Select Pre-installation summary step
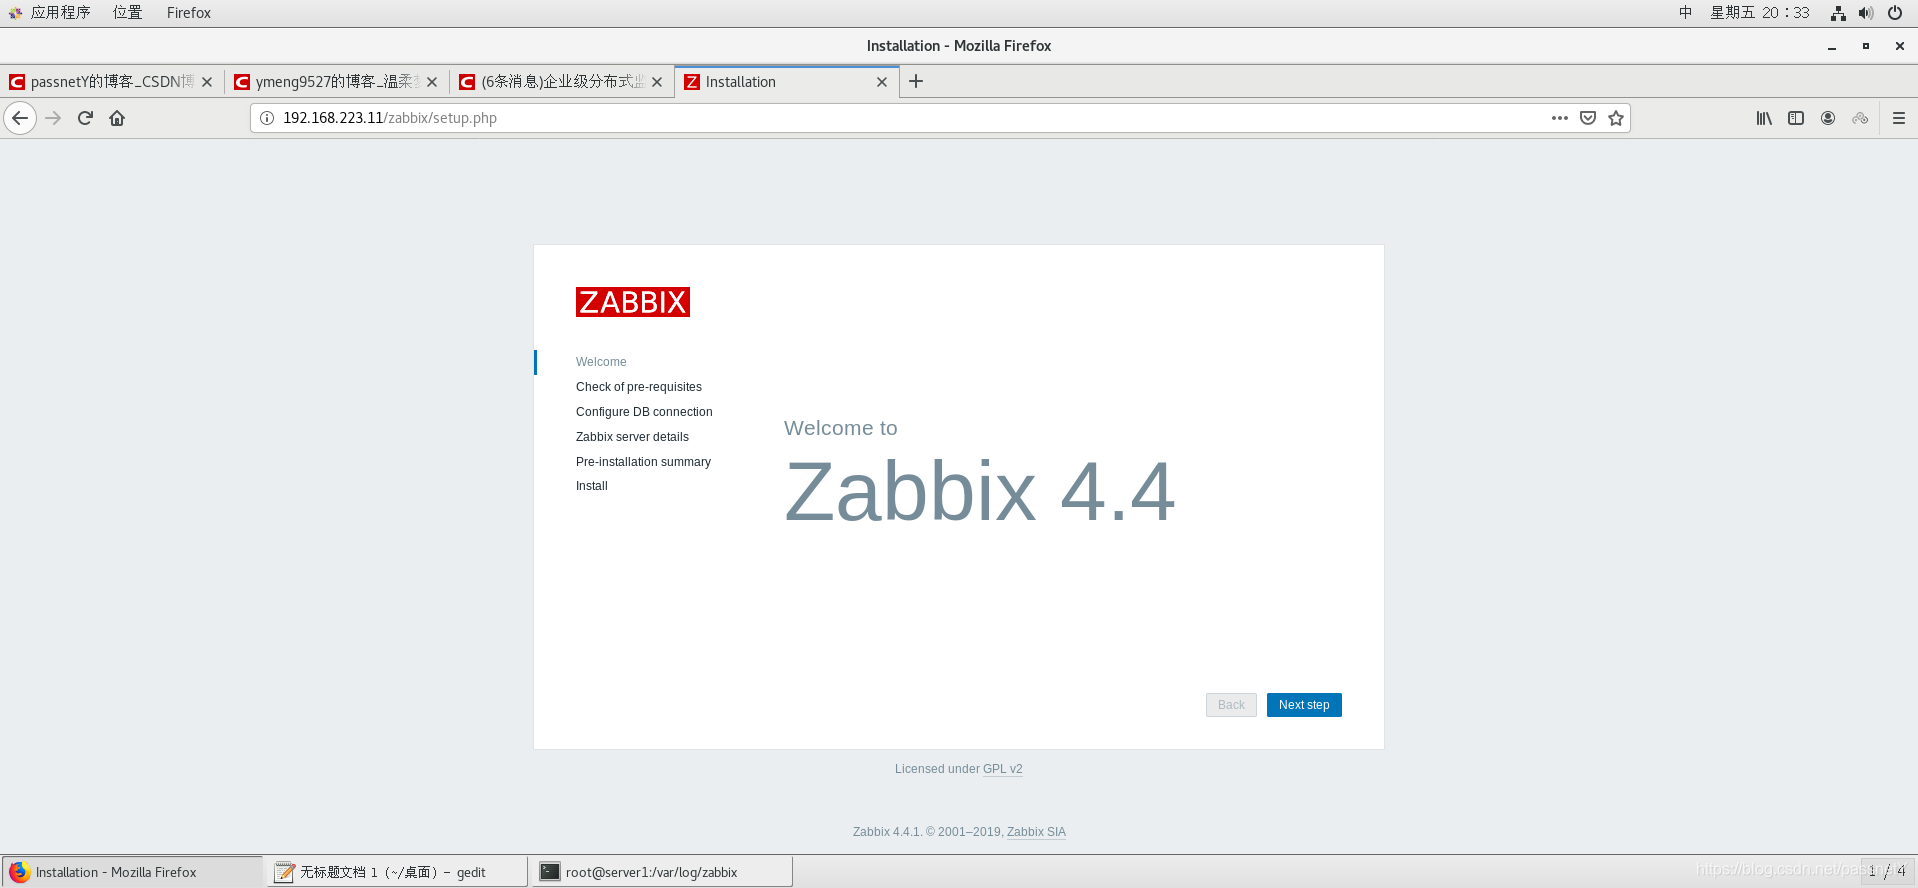Viewport: 1918px width, 888px height. (643, 462)
